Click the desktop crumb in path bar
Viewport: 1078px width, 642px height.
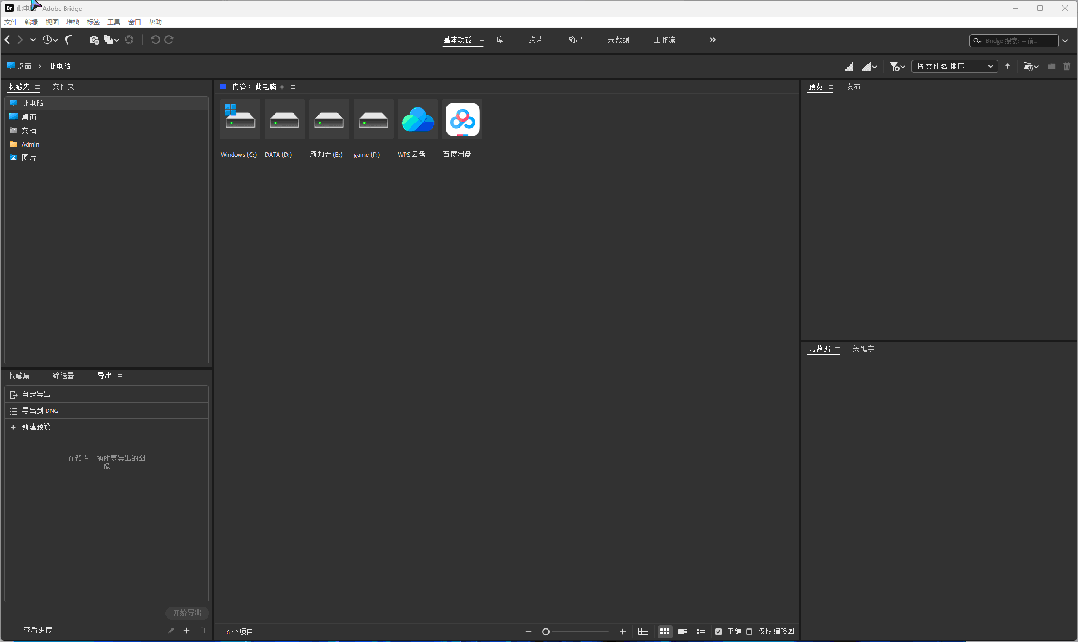tap(19, 66)
